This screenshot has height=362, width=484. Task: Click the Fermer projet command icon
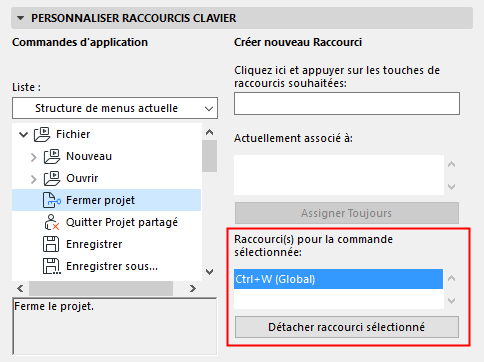click(52, 200)
